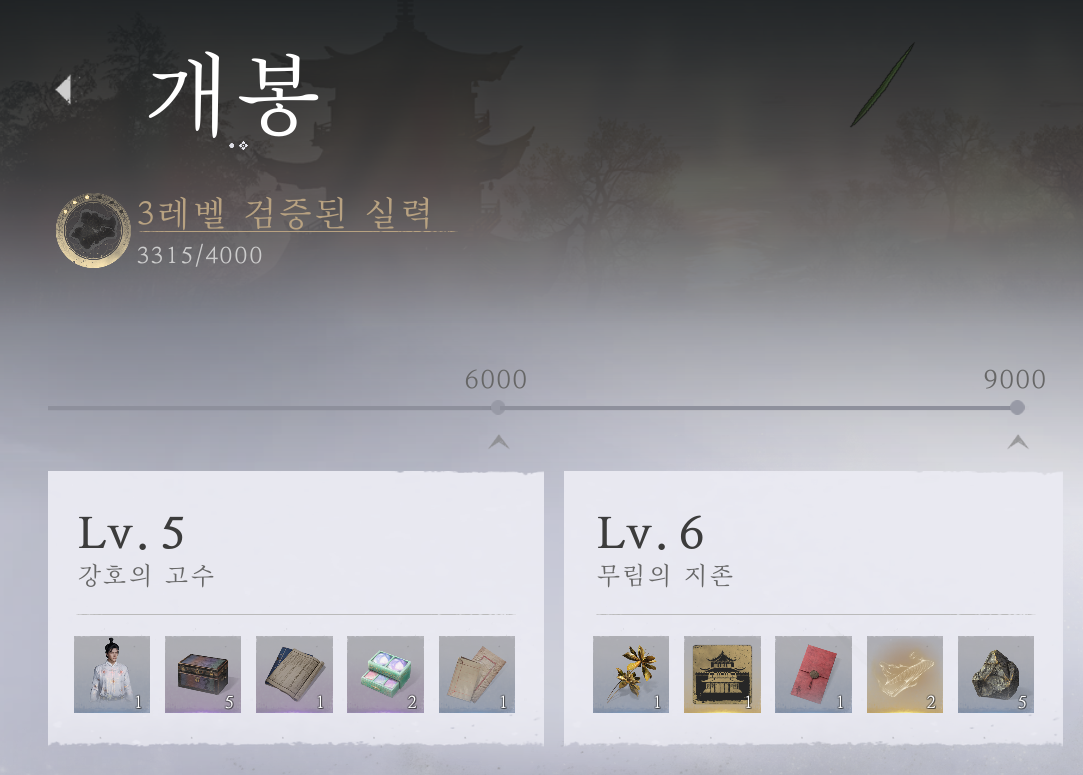This screenshot has width=1083, height=775.
Task: Select the golden flower reward in Lv. 6
Action: pyautogui.click(x=631, y=674)
